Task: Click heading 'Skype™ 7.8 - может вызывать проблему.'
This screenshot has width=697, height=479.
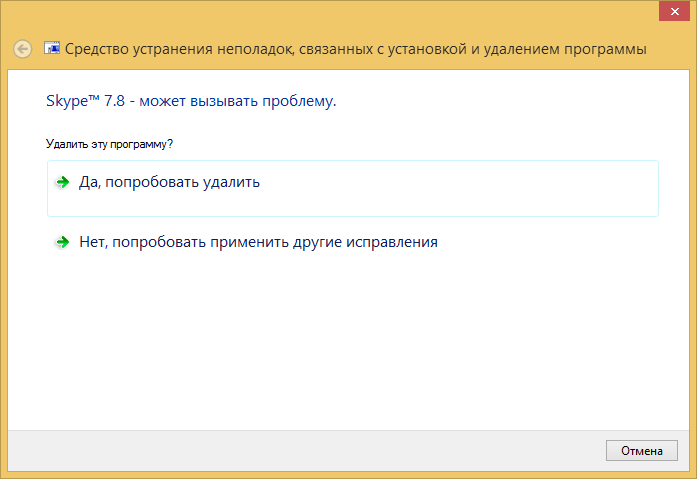Action: [x=191, y=101]
